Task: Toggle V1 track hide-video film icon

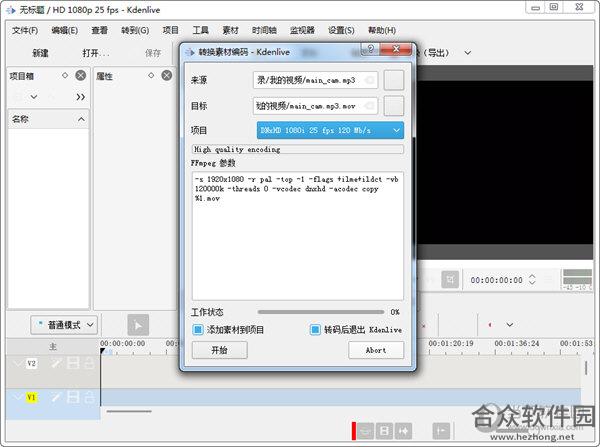Action: click(73, 397)
